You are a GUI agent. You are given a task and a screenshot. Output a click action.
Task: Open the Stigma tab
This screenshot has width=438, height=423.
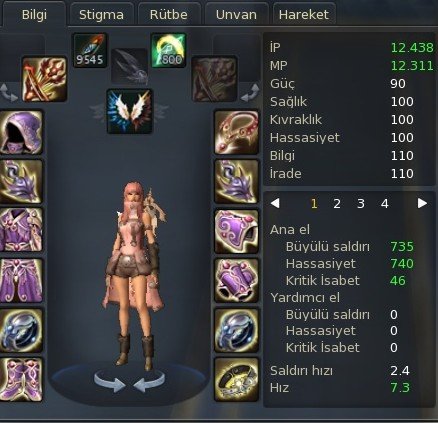point(101,15)
